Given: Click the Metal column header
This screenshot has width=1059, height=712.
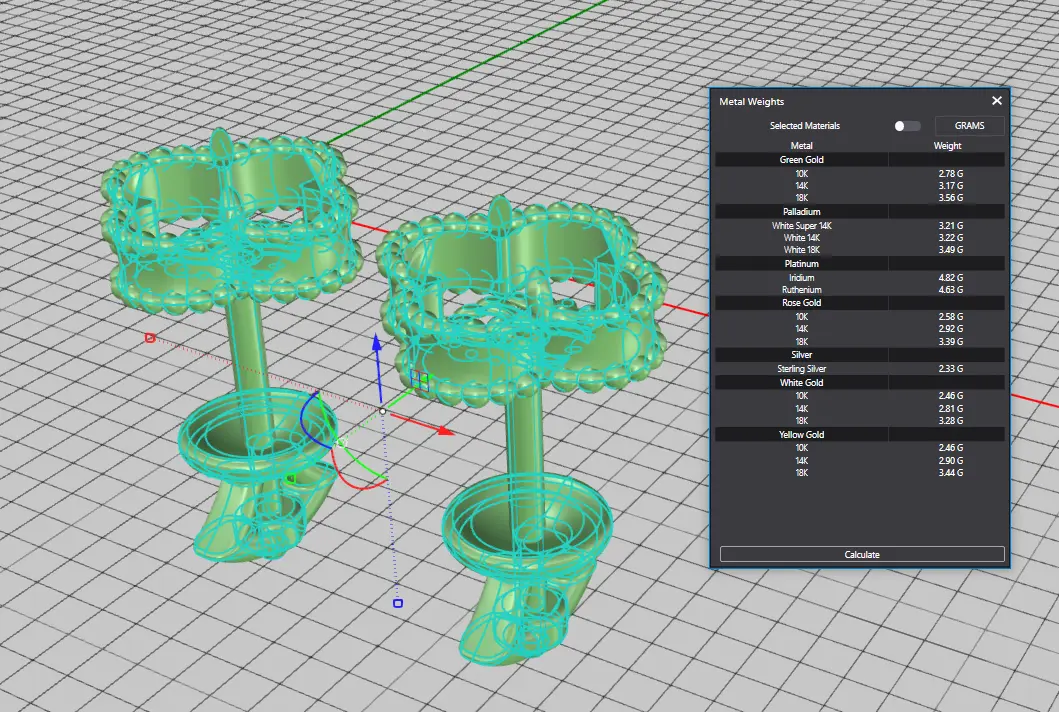Looking at the screenshot, I should click(x=802, y=145).
